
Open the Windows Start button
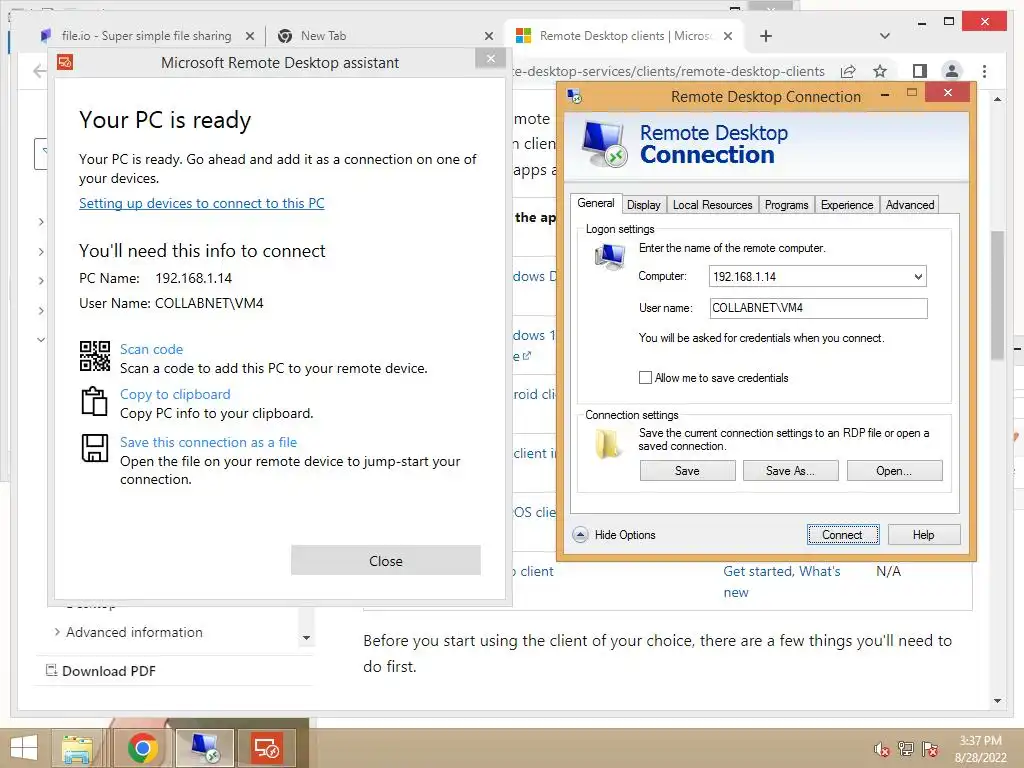click(x=24, y=748)
